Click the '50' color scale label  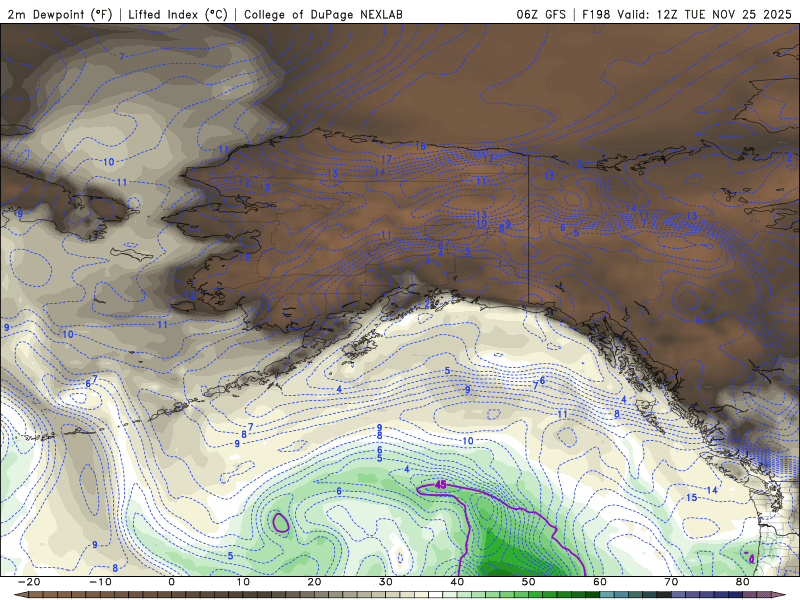pyautogui.click(x=529, y=582)
